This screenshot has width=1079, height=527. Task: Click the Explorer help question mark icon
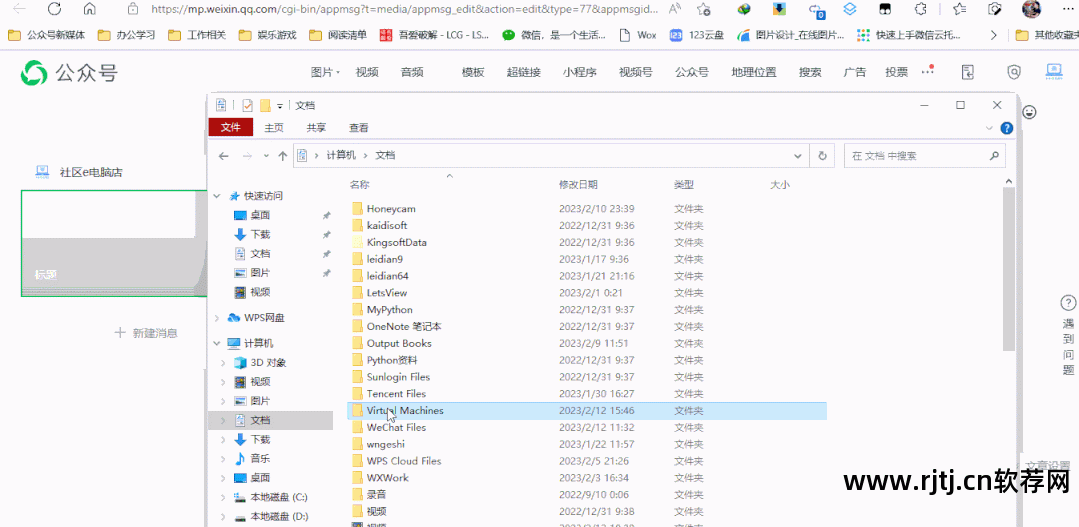pyautogui.click(x=1006, y=128)
